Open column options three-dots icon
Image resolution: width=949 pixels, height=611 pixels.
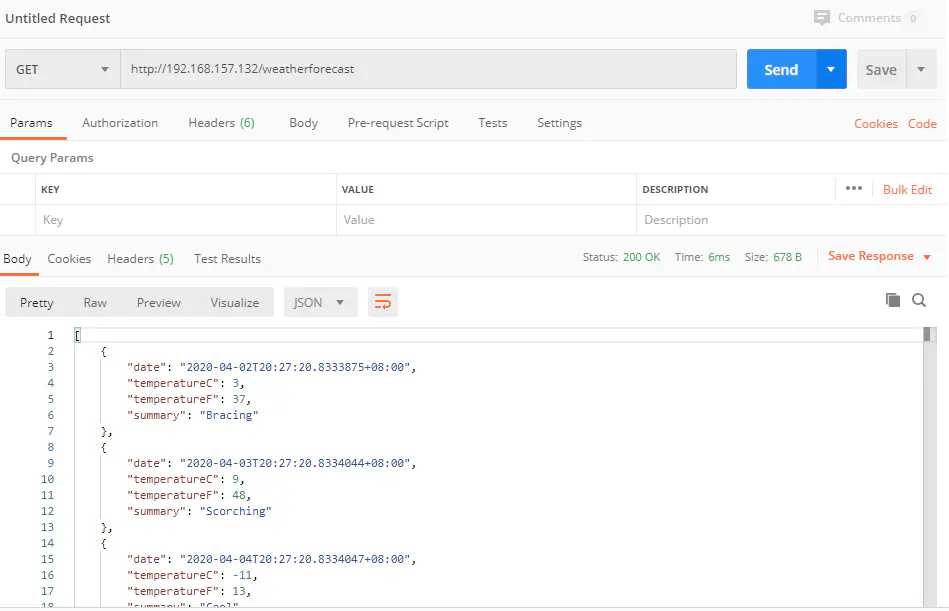(x=853, y=189)
